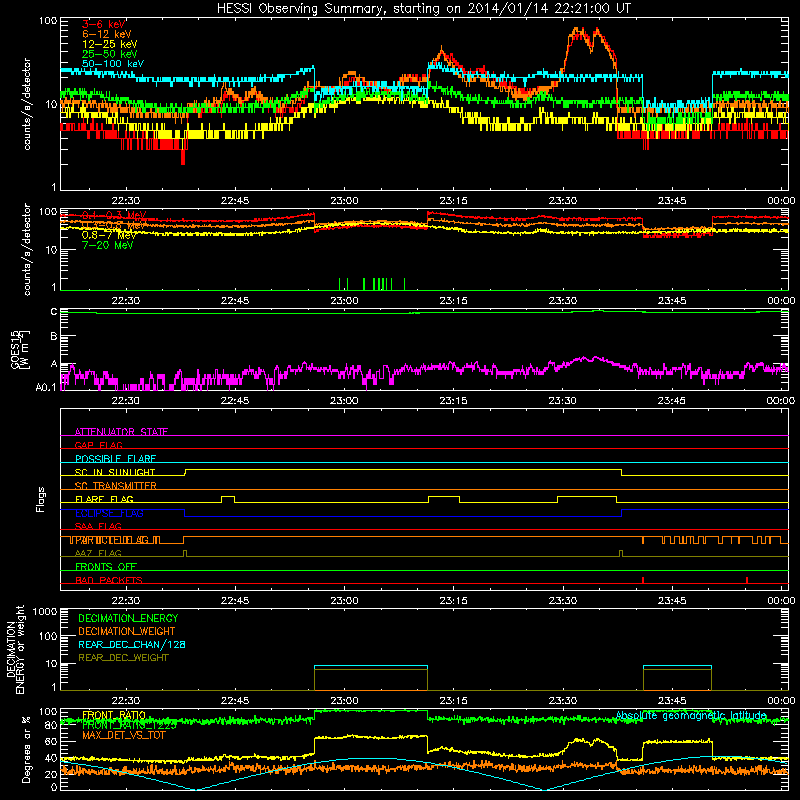This screenshot has height=800, width=800.
Task: Click the FRONT_RATIO legend label
Action: pyautogui.click(x=114, y=715)
